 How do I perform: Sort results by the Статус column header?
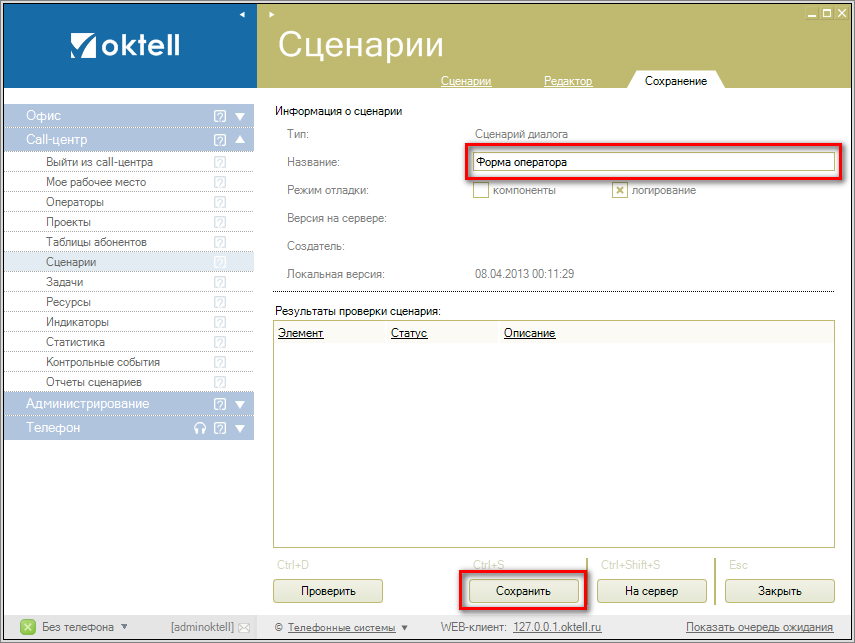[x=409, y=333]
